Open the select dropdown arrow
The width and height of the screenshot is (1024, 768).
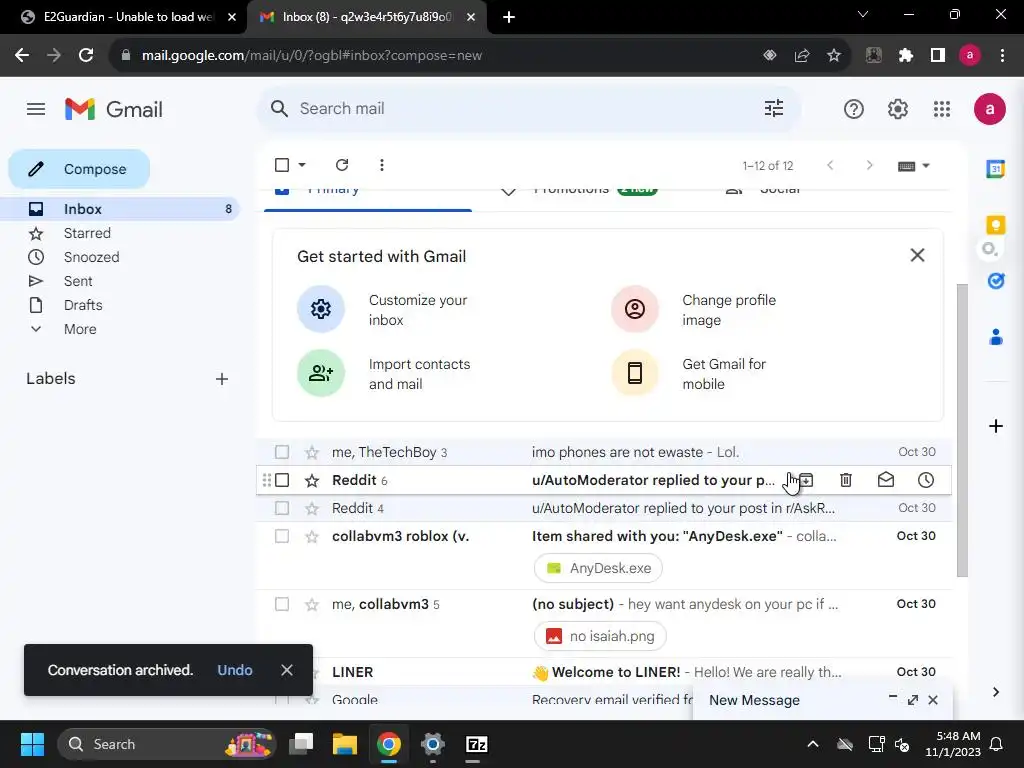pyautogui.click(x=302, y=165)
